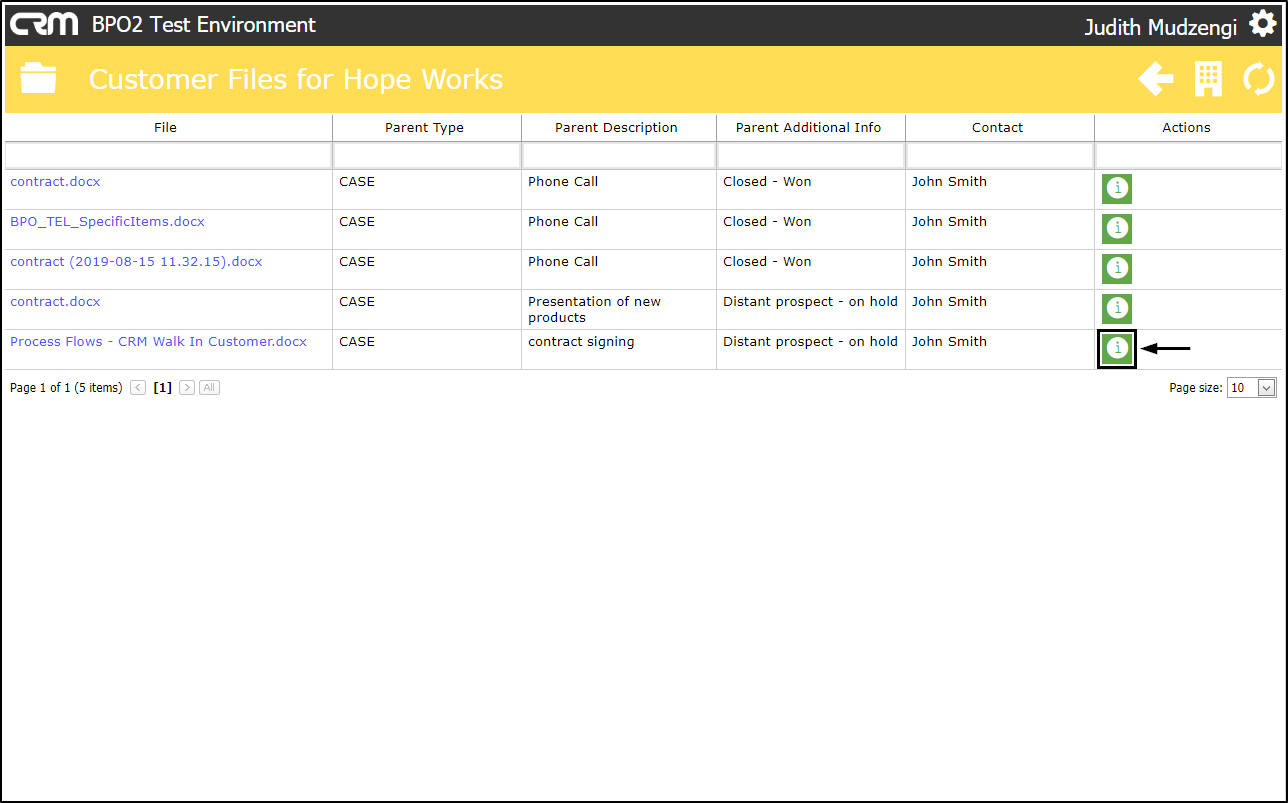The height and width of the screenshot is (803, 1288).
Task: Refresh the customer files list
Action: [1259, 79]
